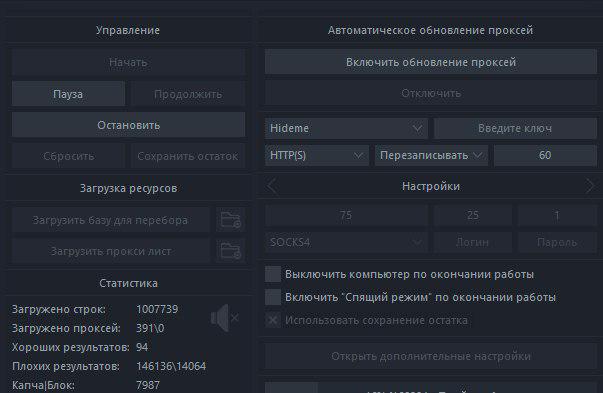Image resolution: width=603 pixels, height=393 pixels.
Task: Click the 'Продолжить' button
Action: coord(188,94)
